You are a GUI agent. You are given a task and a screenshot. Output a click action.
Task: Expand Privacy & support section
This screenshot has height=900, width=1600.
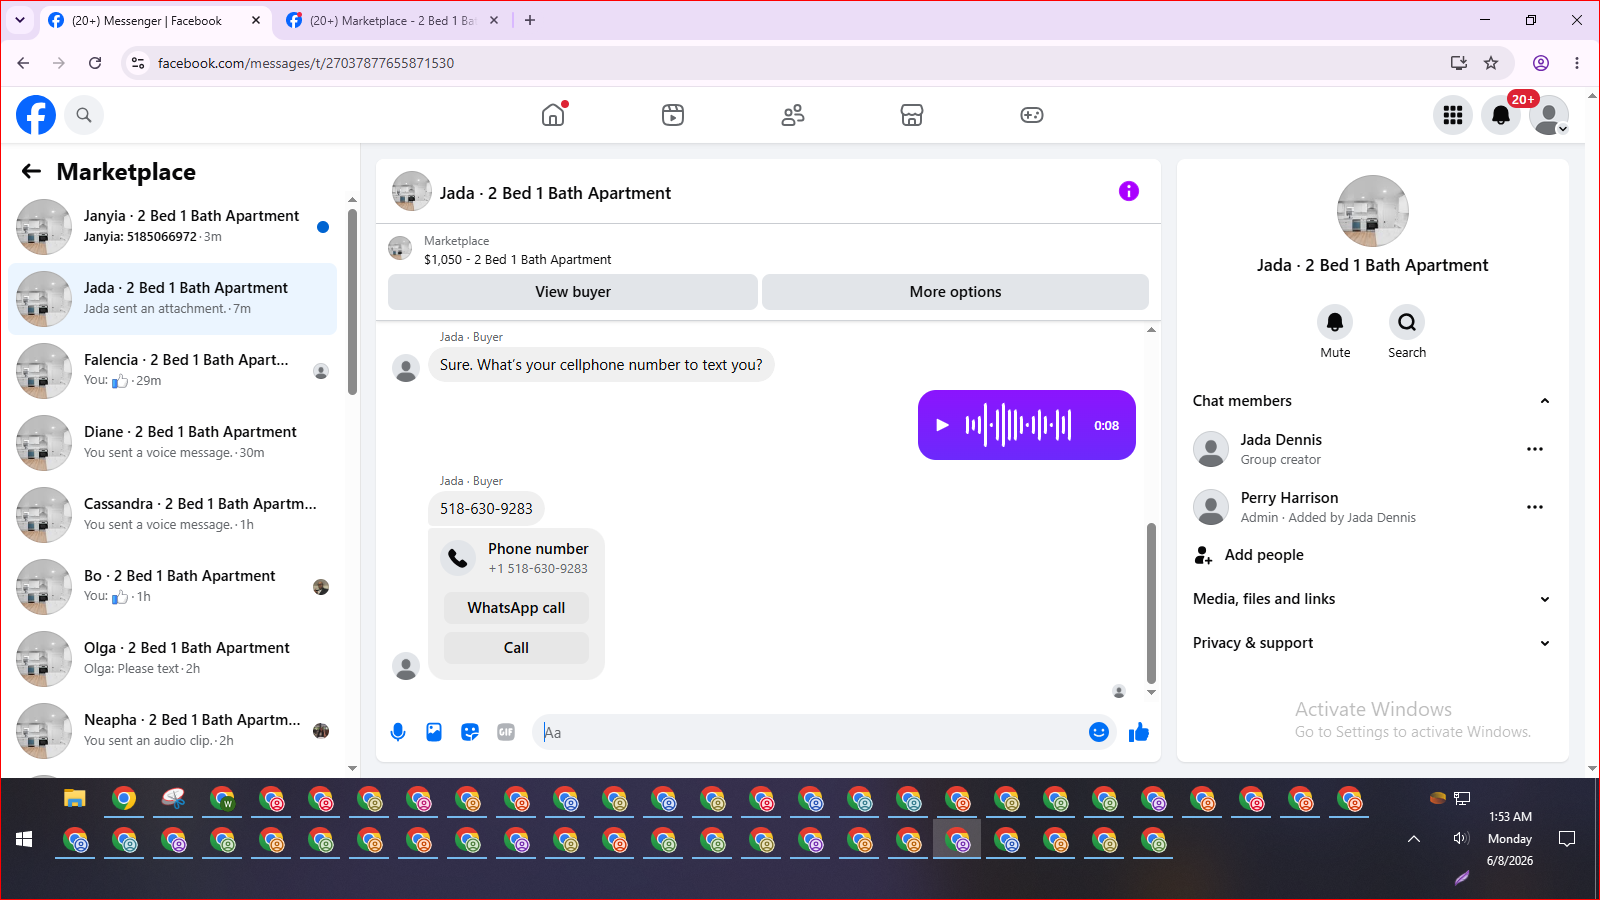[x=1371, y=643]
